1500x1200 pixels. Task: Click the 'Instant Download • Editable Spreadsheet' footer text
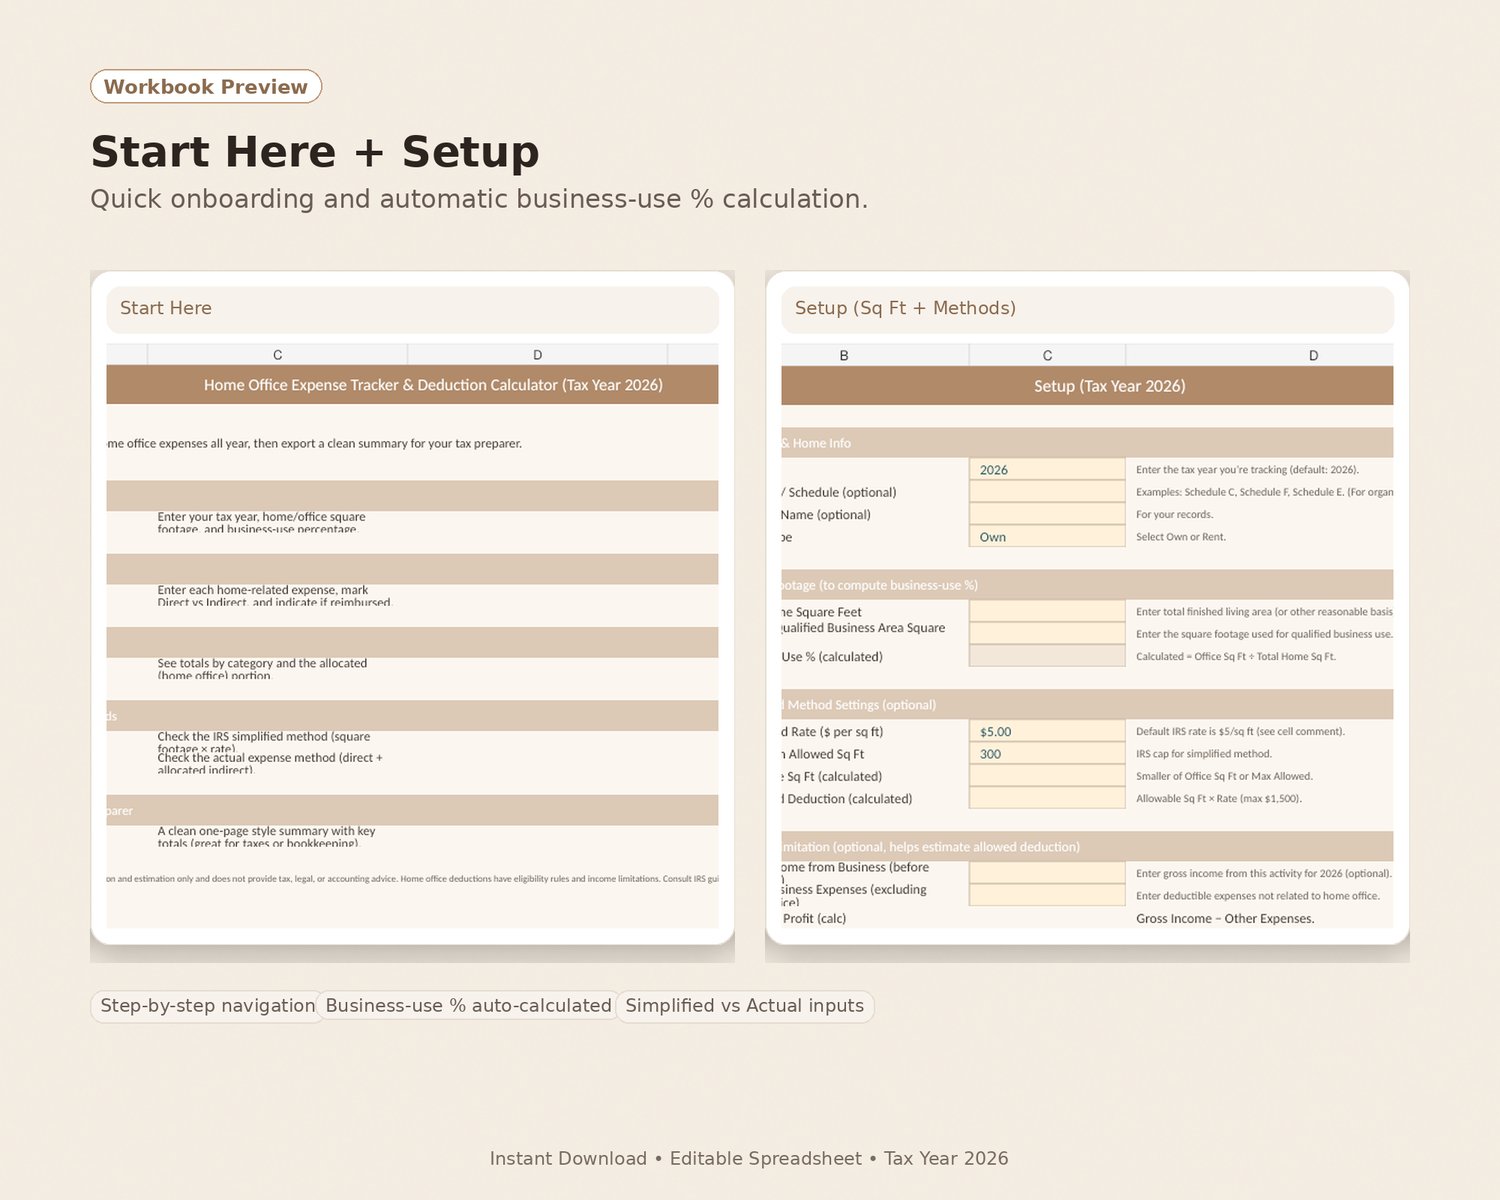[749, 1158]
